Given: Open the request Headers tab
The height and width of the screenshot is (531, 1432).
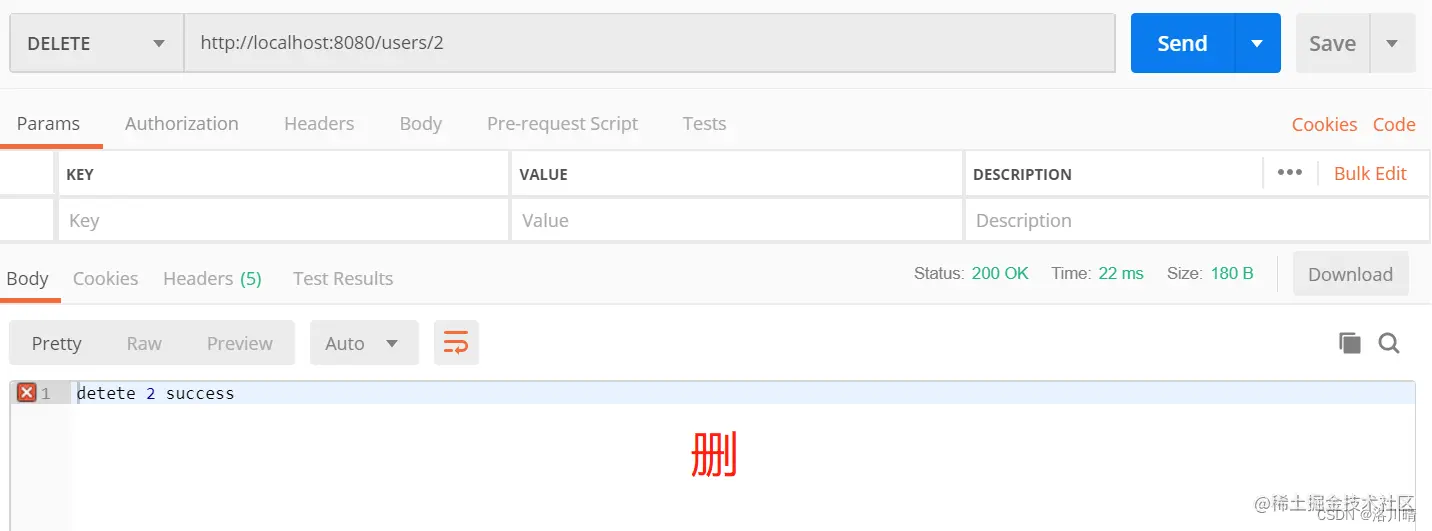Looking at the screenshot, I should 319,124.
